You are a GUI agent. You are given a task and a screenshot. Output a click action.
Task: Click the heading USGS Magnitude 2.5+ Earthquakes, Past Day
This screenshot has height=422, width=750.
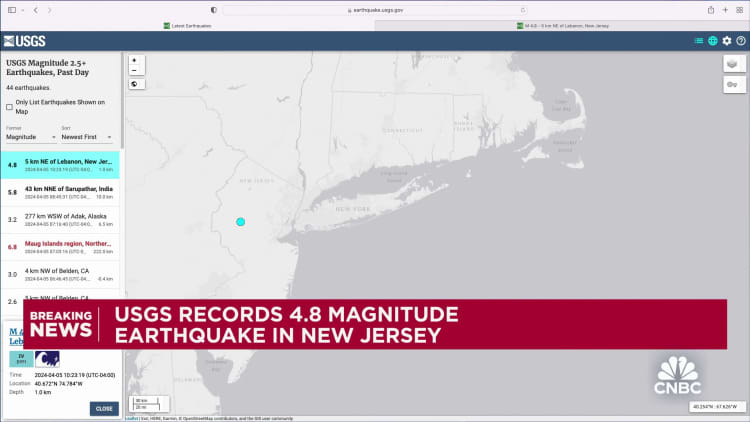47,67
